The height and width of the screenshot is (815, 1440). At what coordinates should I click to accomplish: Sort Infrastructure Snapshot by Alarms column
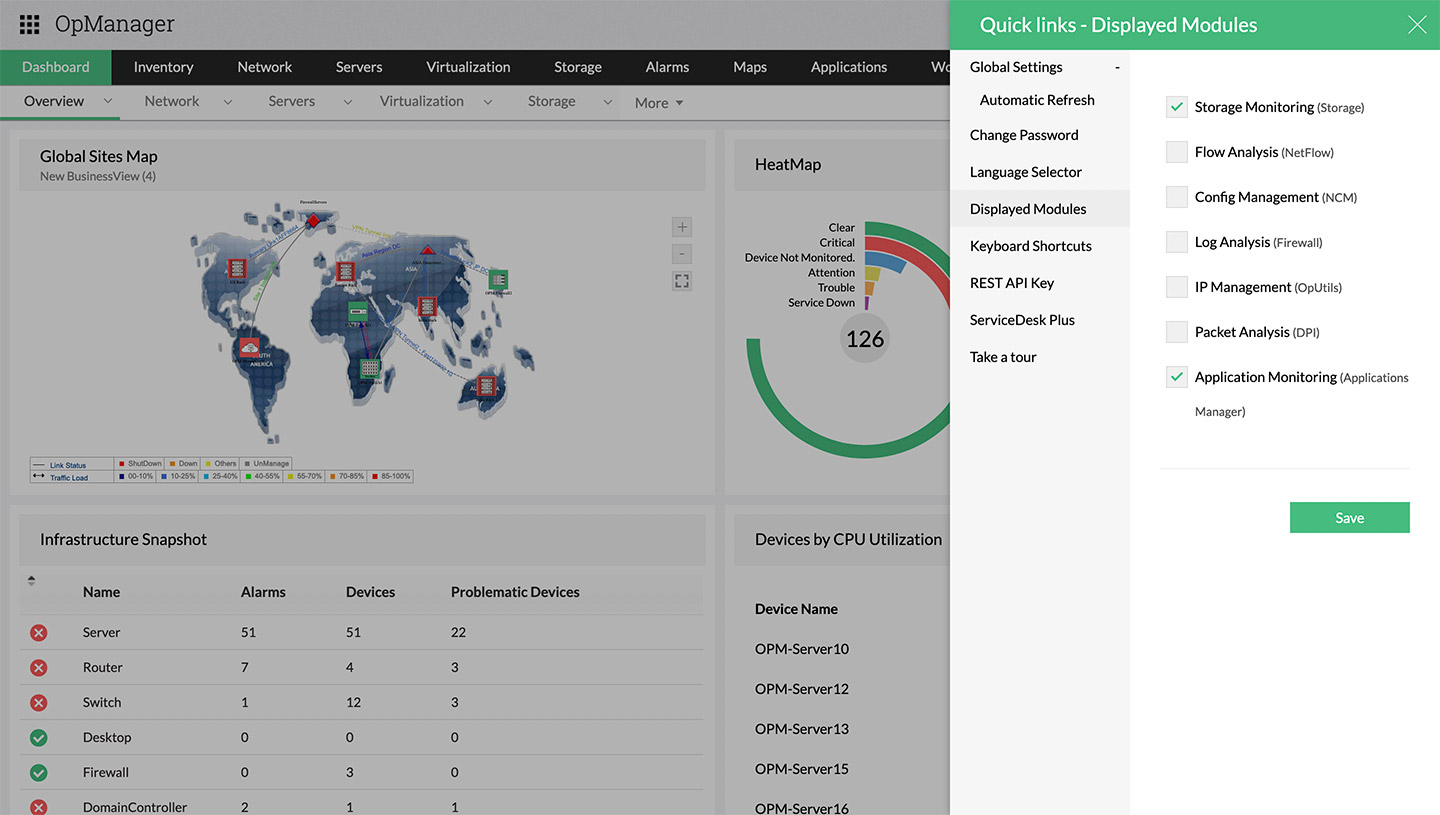263,592
